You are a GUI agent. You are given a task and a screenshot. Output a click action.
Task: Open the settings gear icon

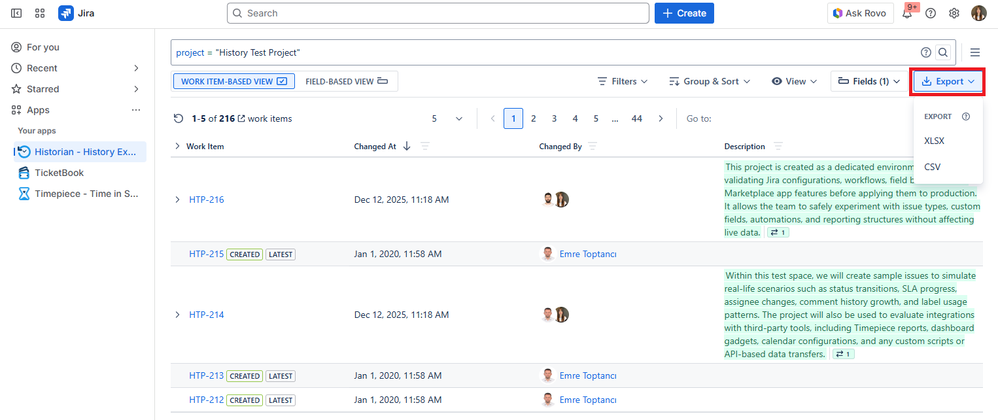tap(954, 13)
